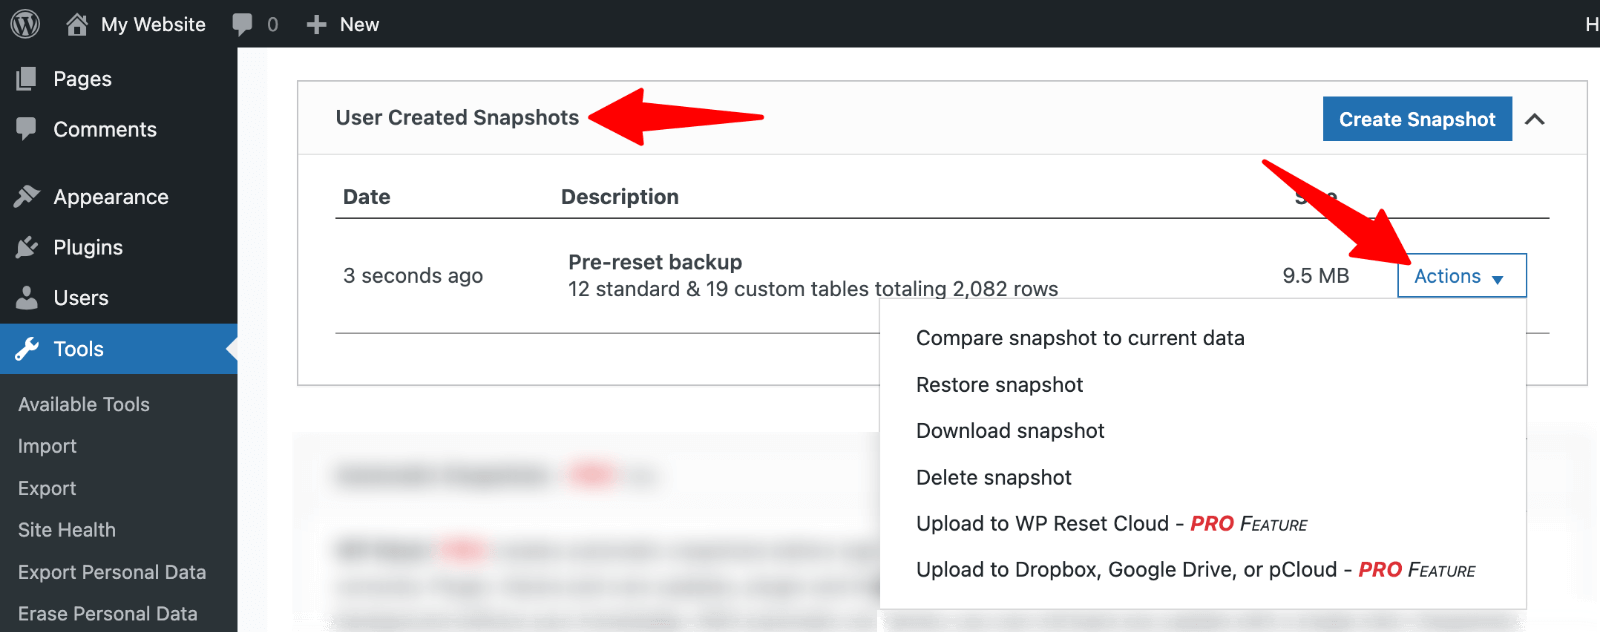Open My Website via the home icon
Viewport: 1600px width, 632px height.
point(78,23)
